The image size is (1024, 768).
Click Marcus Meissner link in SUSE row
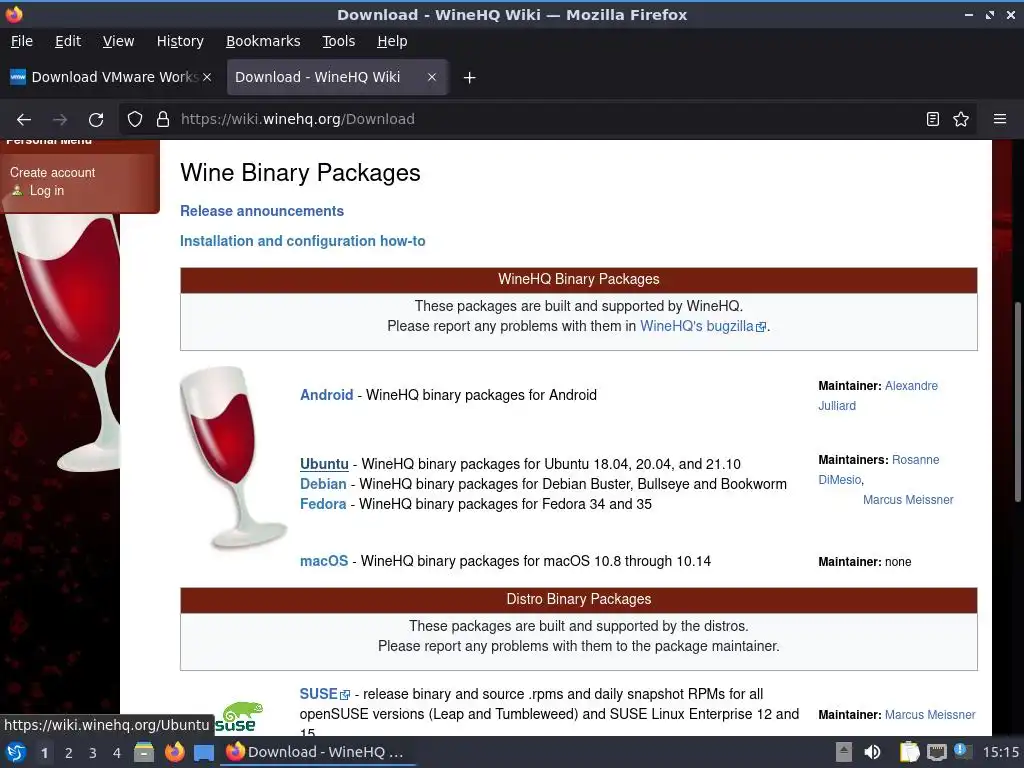[930, 715]
